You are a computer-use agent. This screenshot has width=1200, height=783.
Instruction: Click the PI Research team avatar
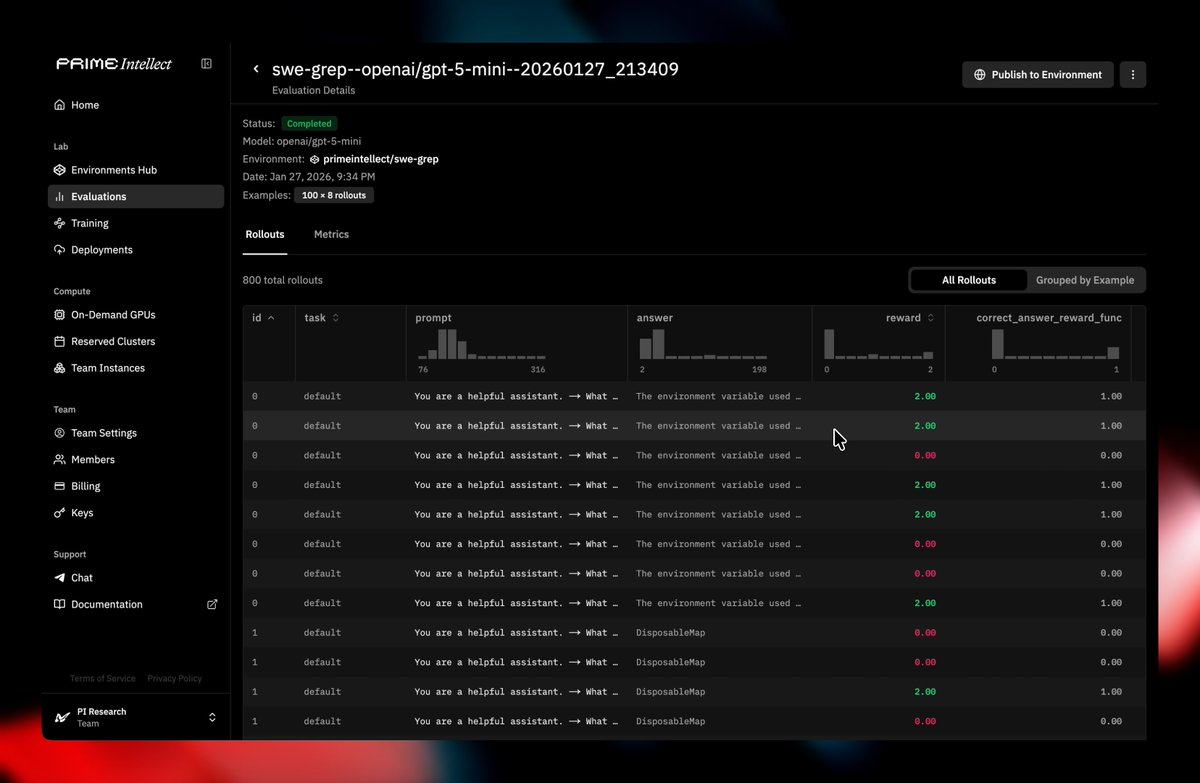click(x=62, y=717)
